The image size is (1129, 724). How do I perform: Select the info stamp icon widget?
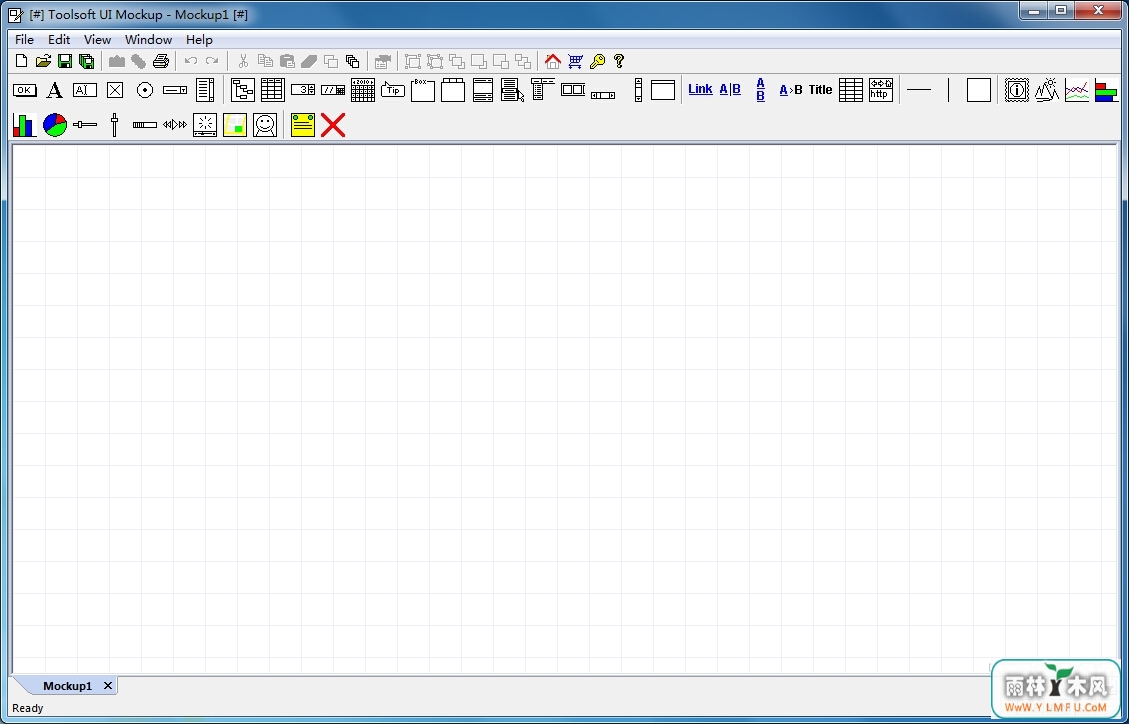point(1017,90)
